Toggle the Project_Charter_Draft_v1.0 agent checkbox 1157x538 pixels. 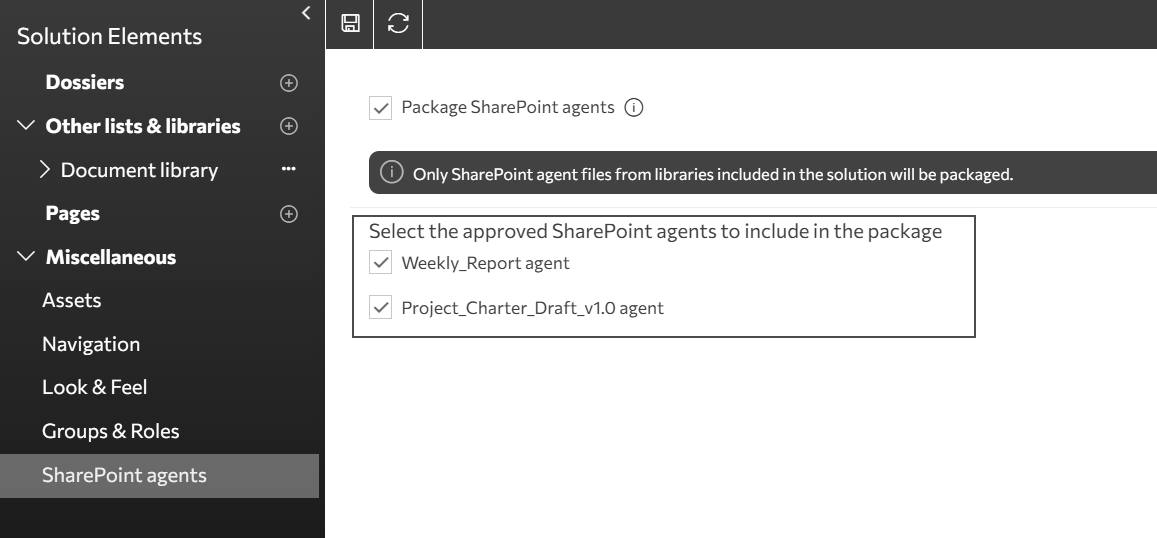tap(380, 307)
